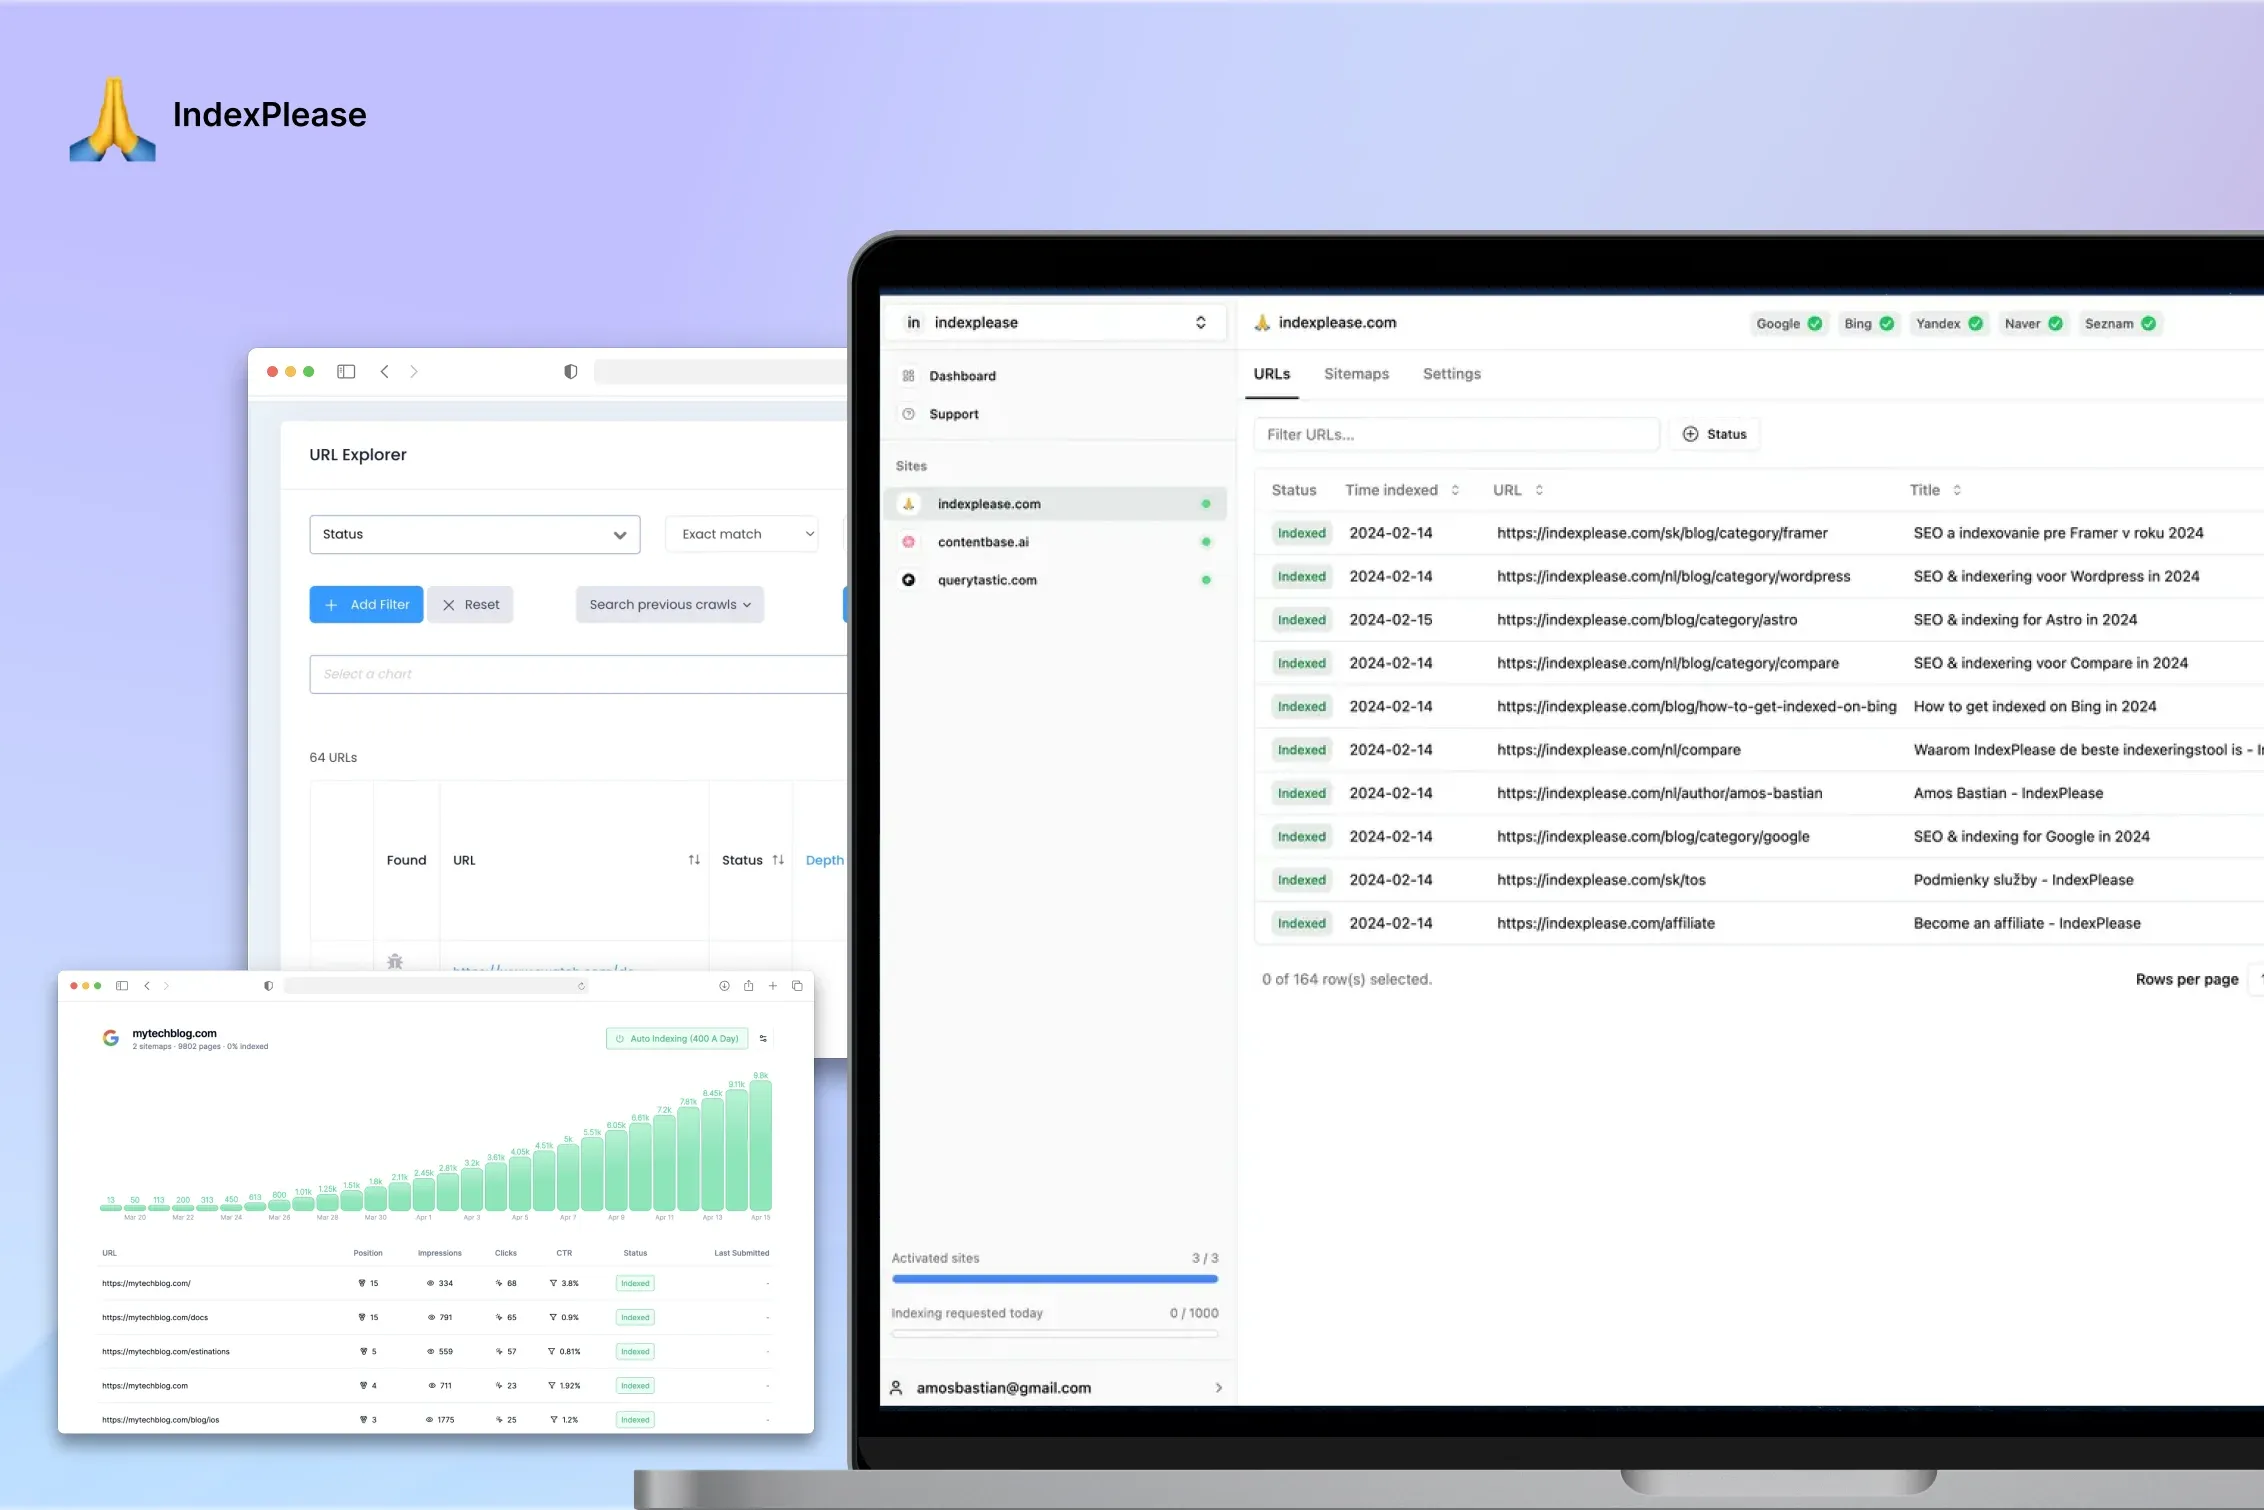Click share icon in mytechblog browser window

748,986
